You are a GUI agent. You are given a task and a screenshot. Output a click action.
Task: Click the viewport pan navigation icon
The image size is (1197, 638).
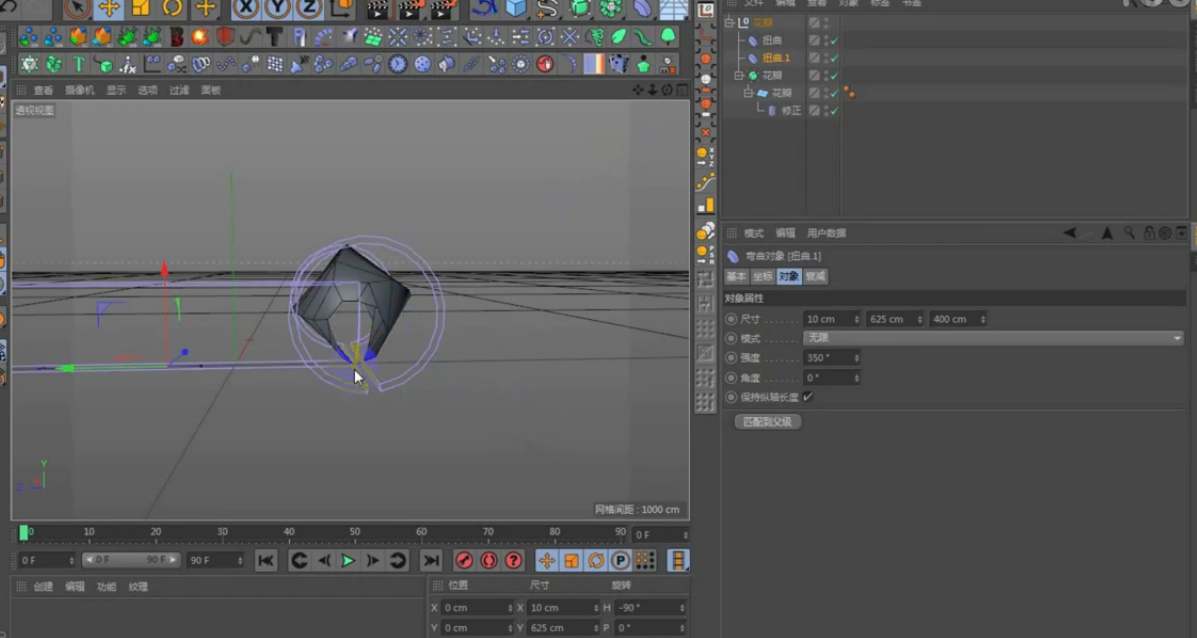[638, 90]
